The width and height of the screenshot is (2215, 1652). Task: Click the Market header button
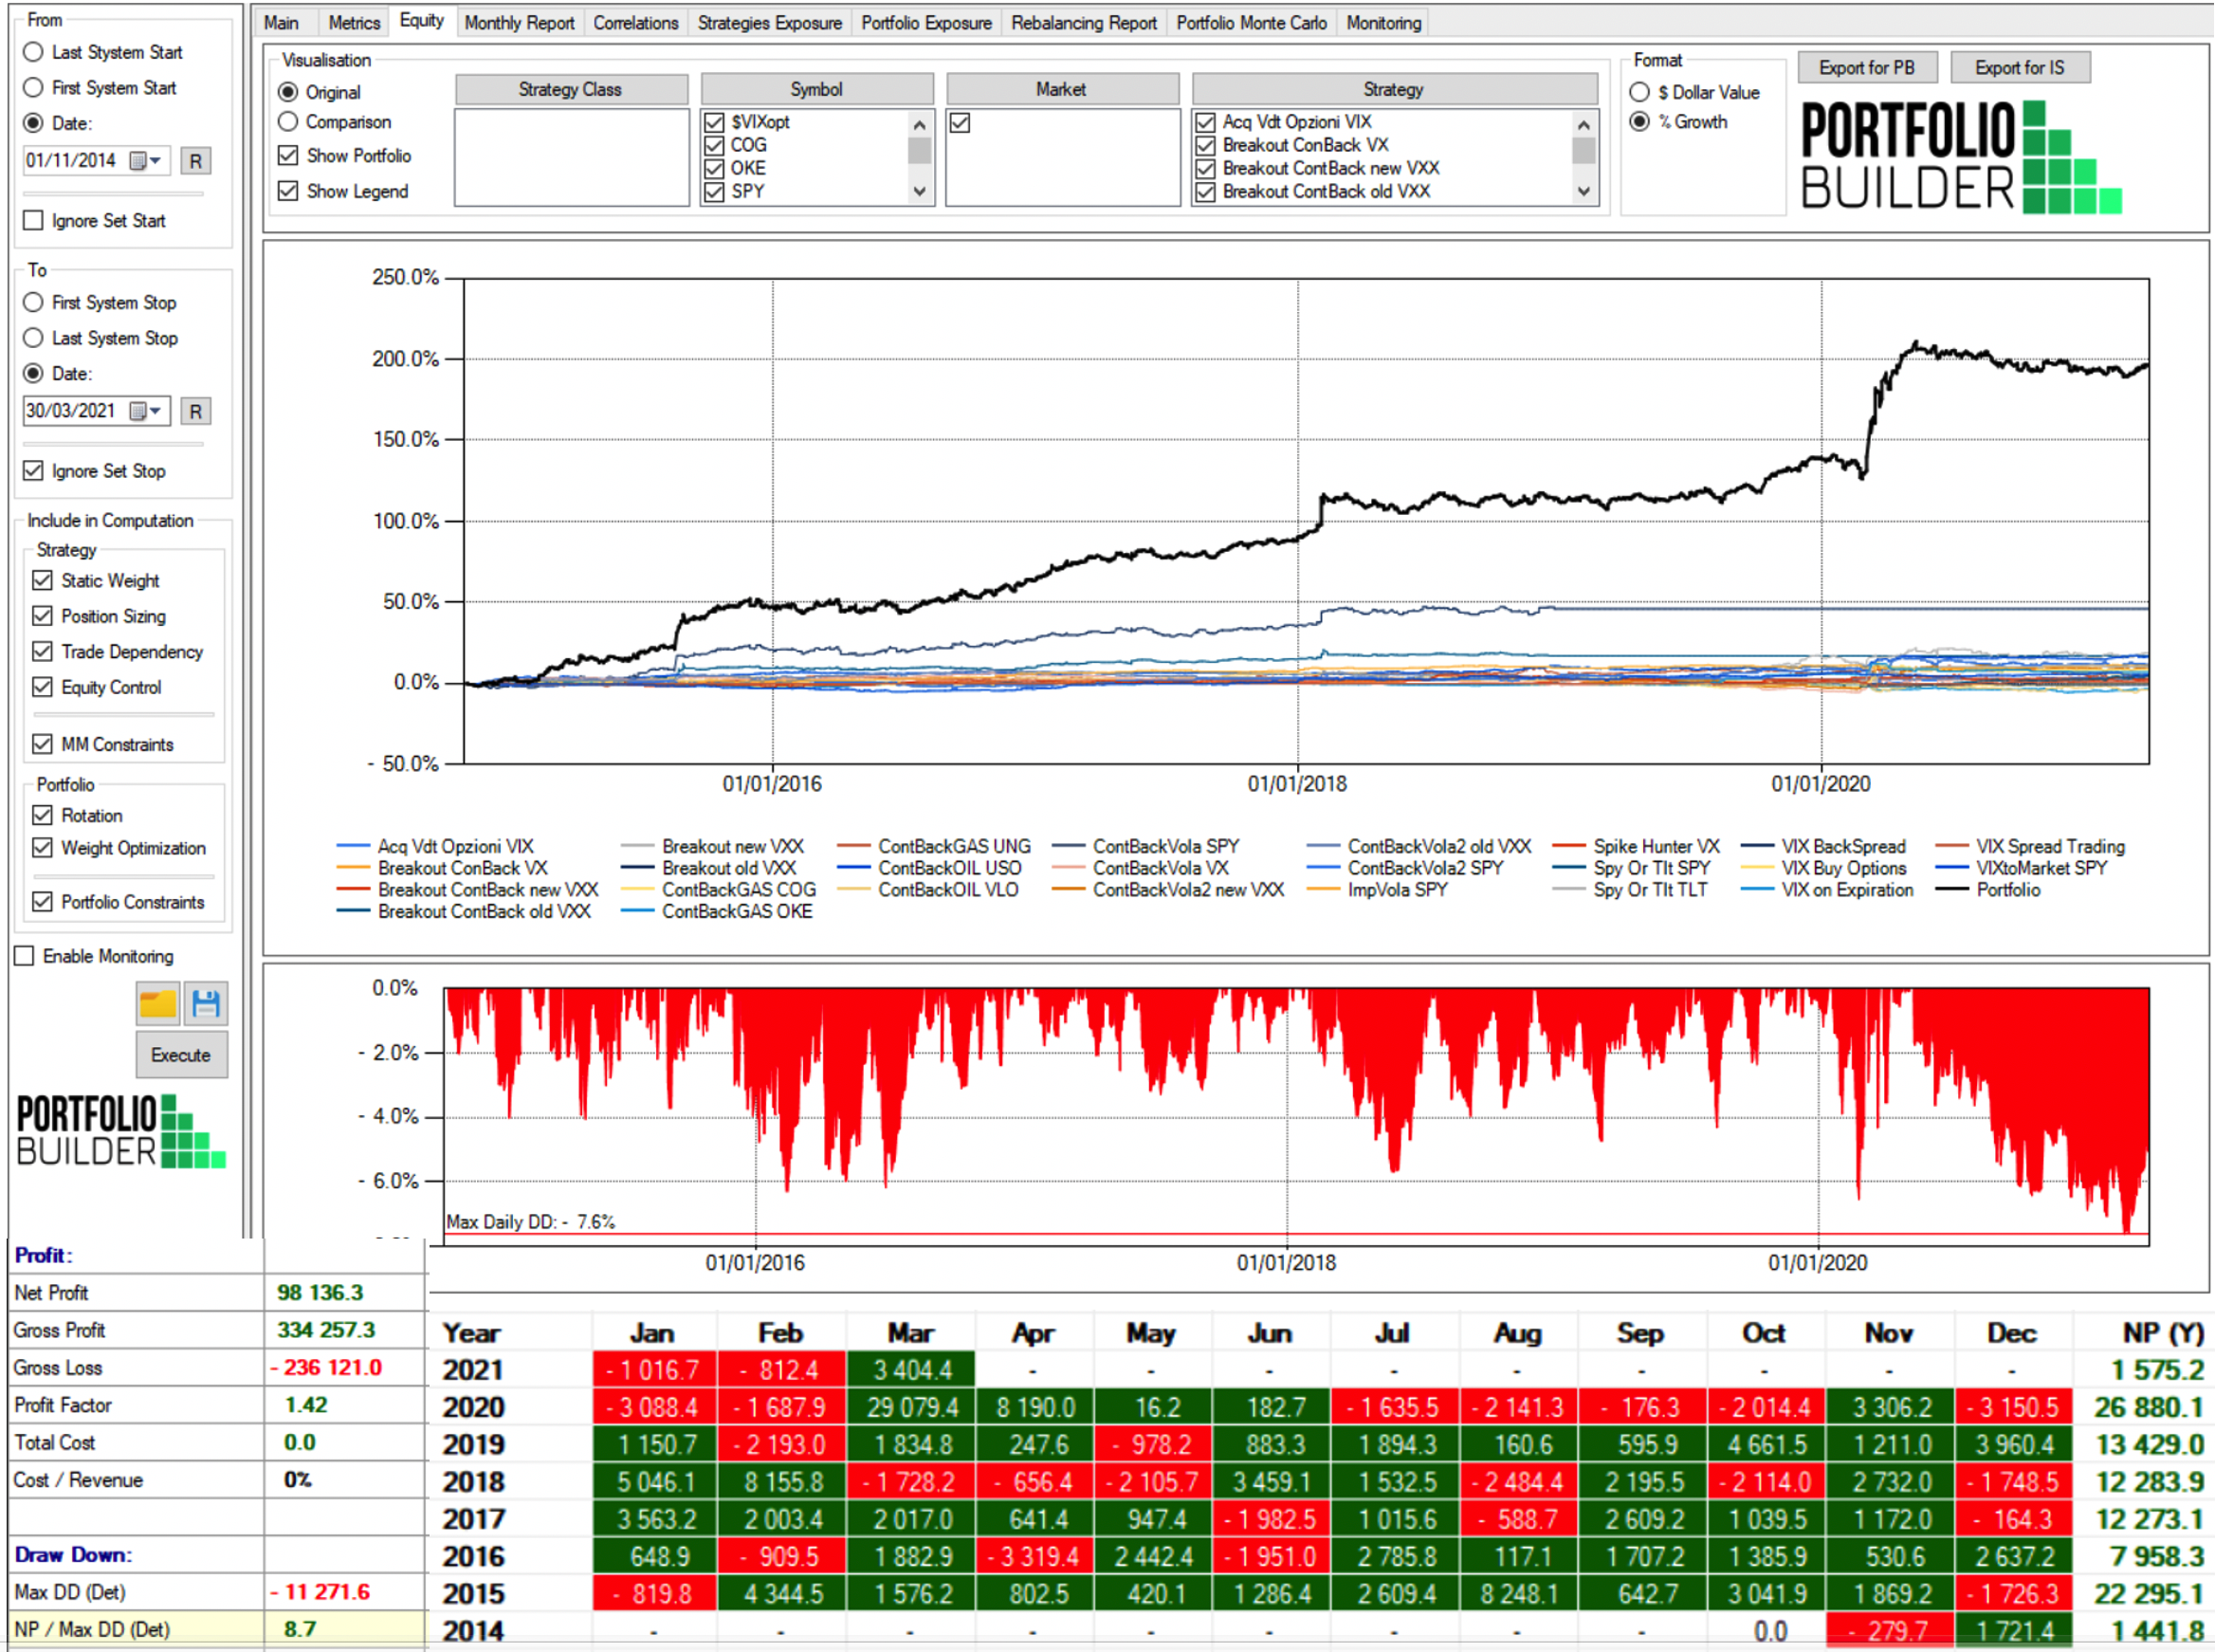pos(1062,89)
